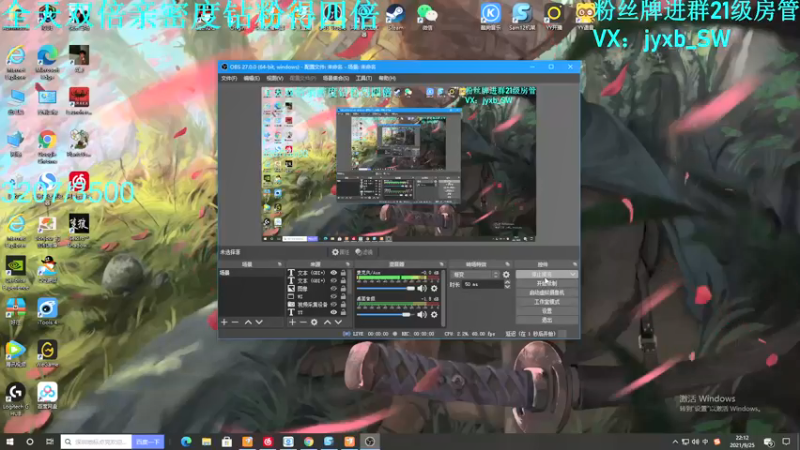This screenshot has width=800, height=450.
Task: Move the selected source up in Sources
Action: point(327,322)
